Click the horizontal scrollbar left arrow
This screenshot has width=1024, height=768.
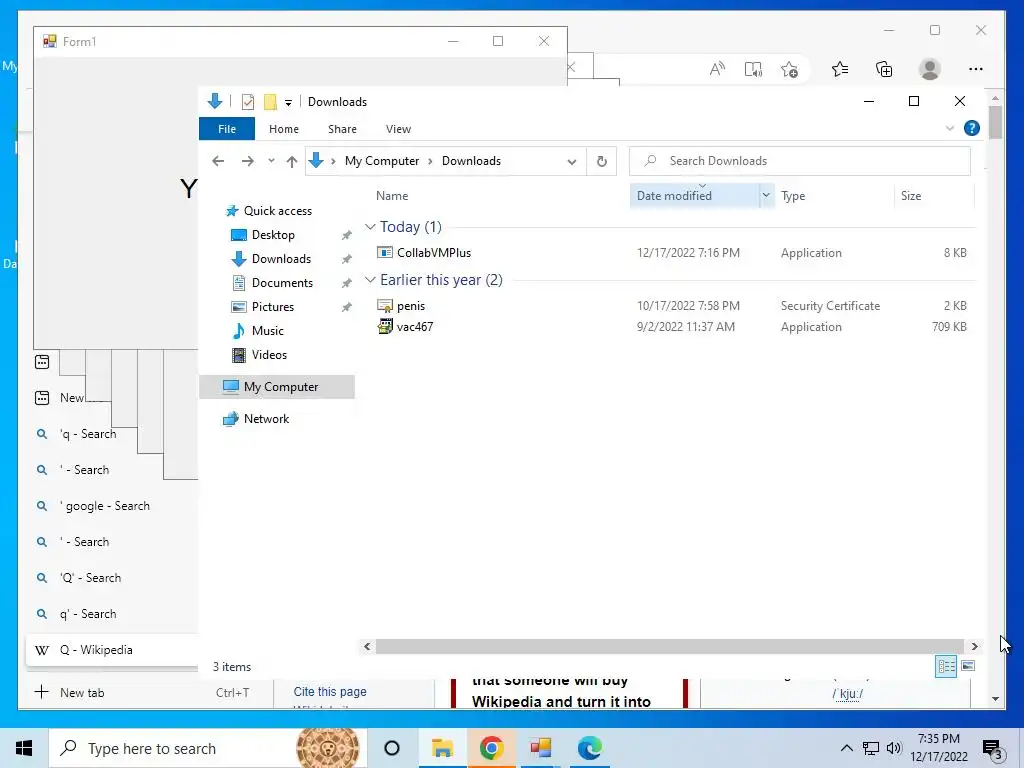367,647
